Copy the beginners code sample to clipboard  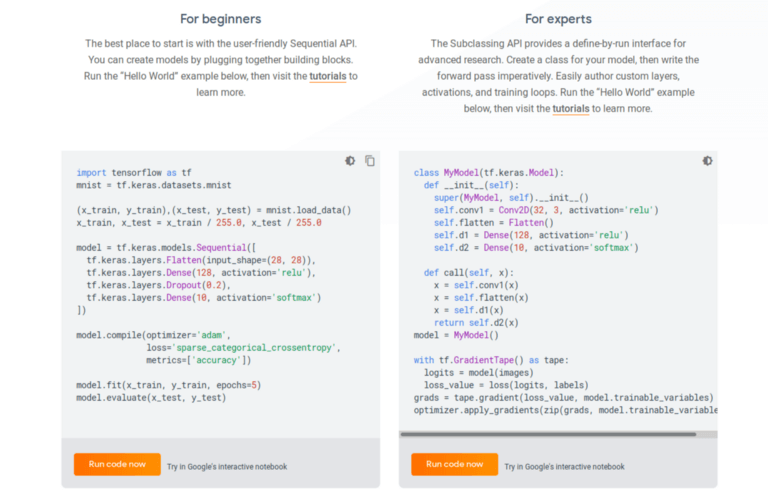370,161
